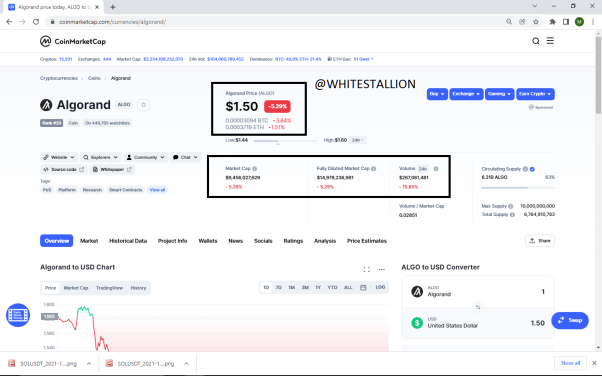Open the Chrome profile avatar
This screenshot has height=377, width=602.
(579, 22)
